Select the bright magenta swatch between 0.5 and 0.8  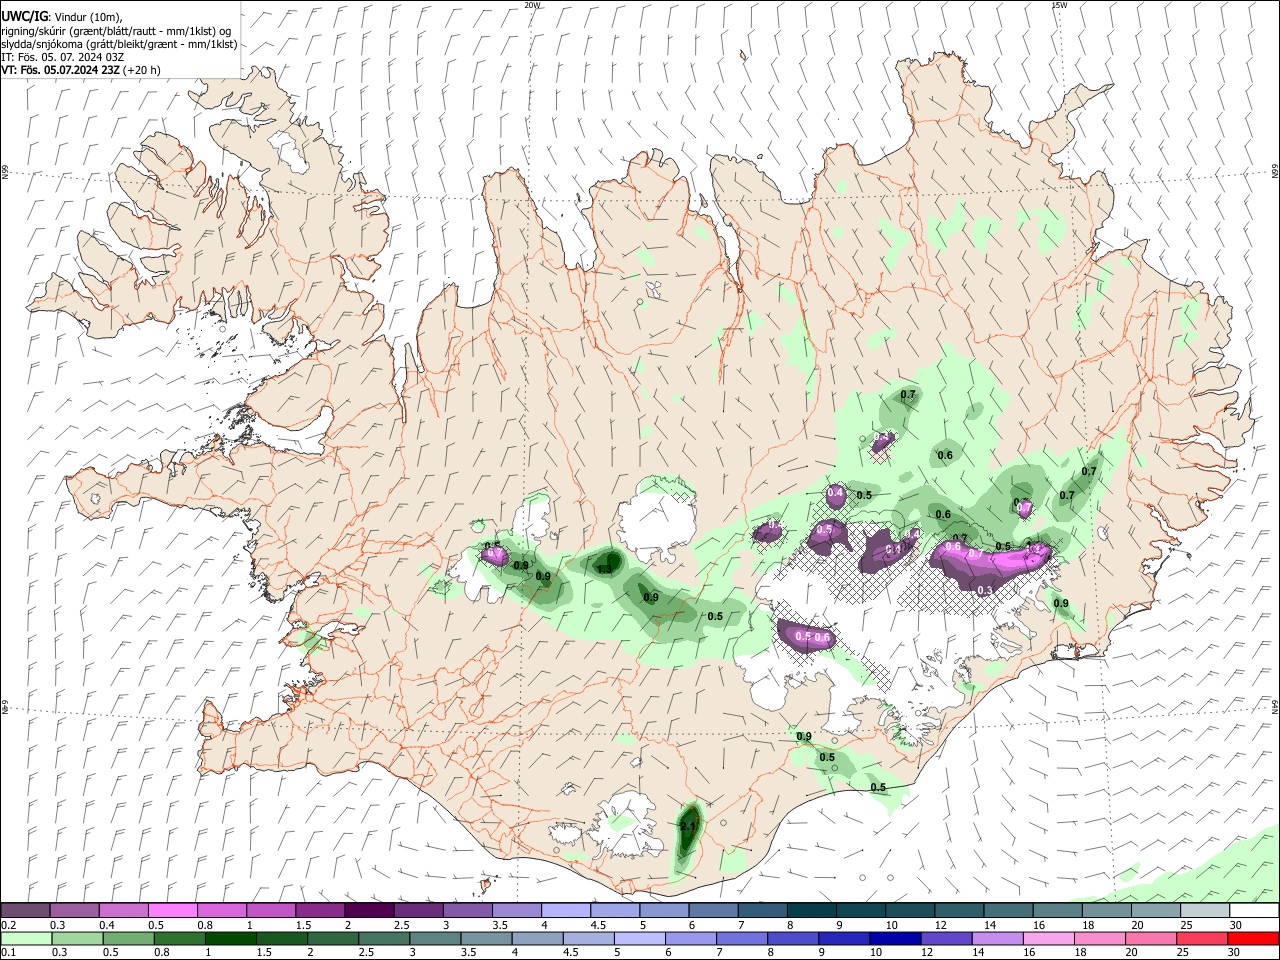(172, 911)
